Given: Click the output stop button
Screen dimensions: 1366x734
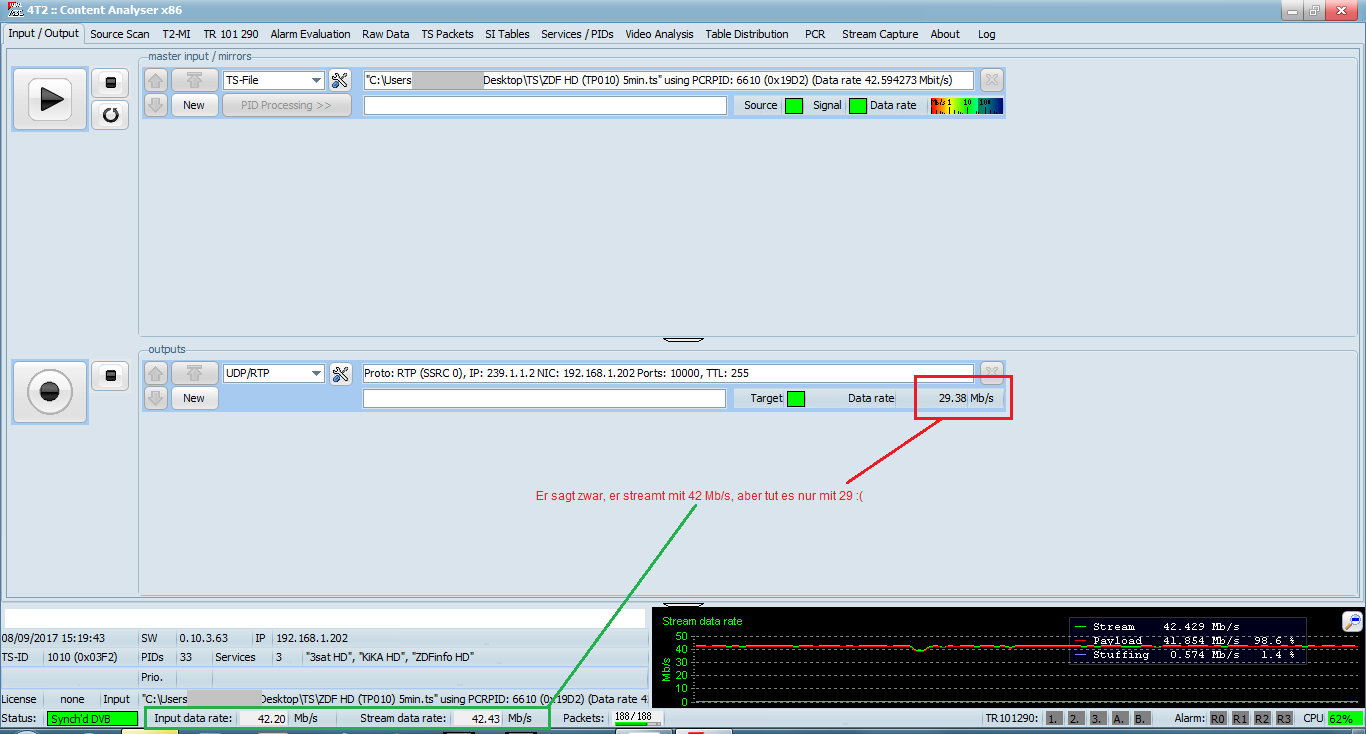Looking at the screenshot, I should [x=111, y=375].
